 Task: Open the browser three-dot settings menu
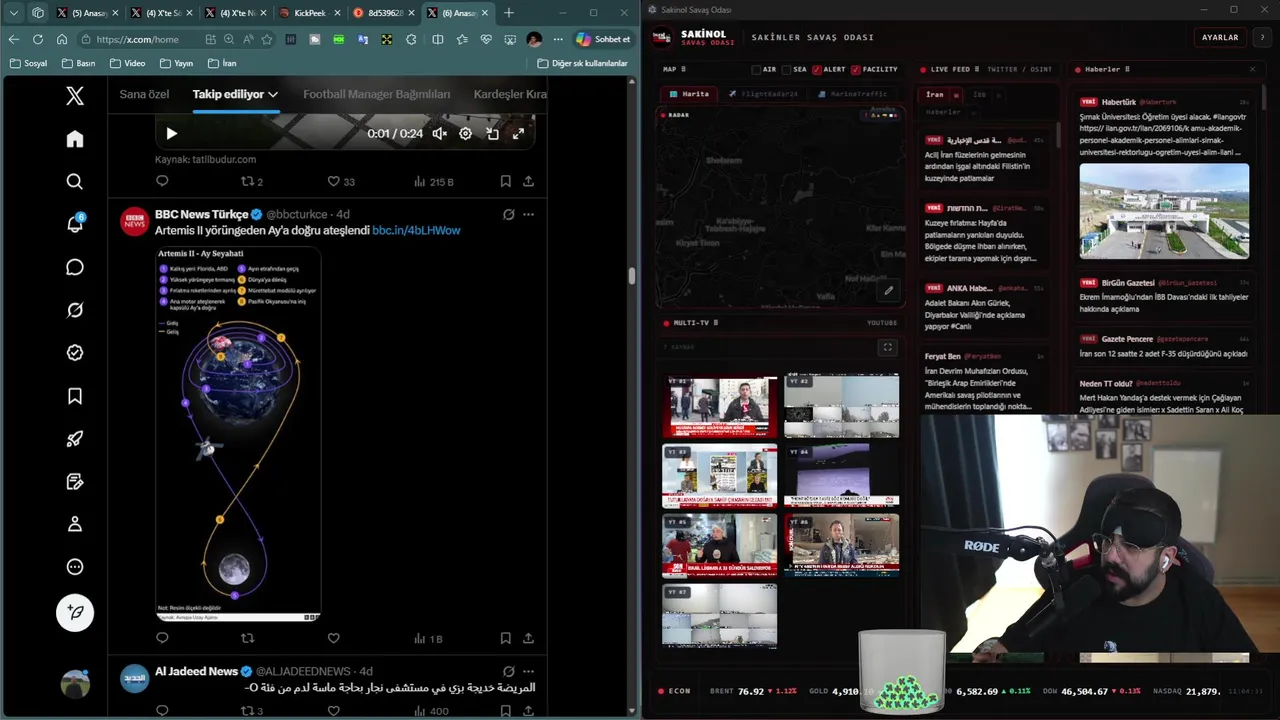coord(558,39)
